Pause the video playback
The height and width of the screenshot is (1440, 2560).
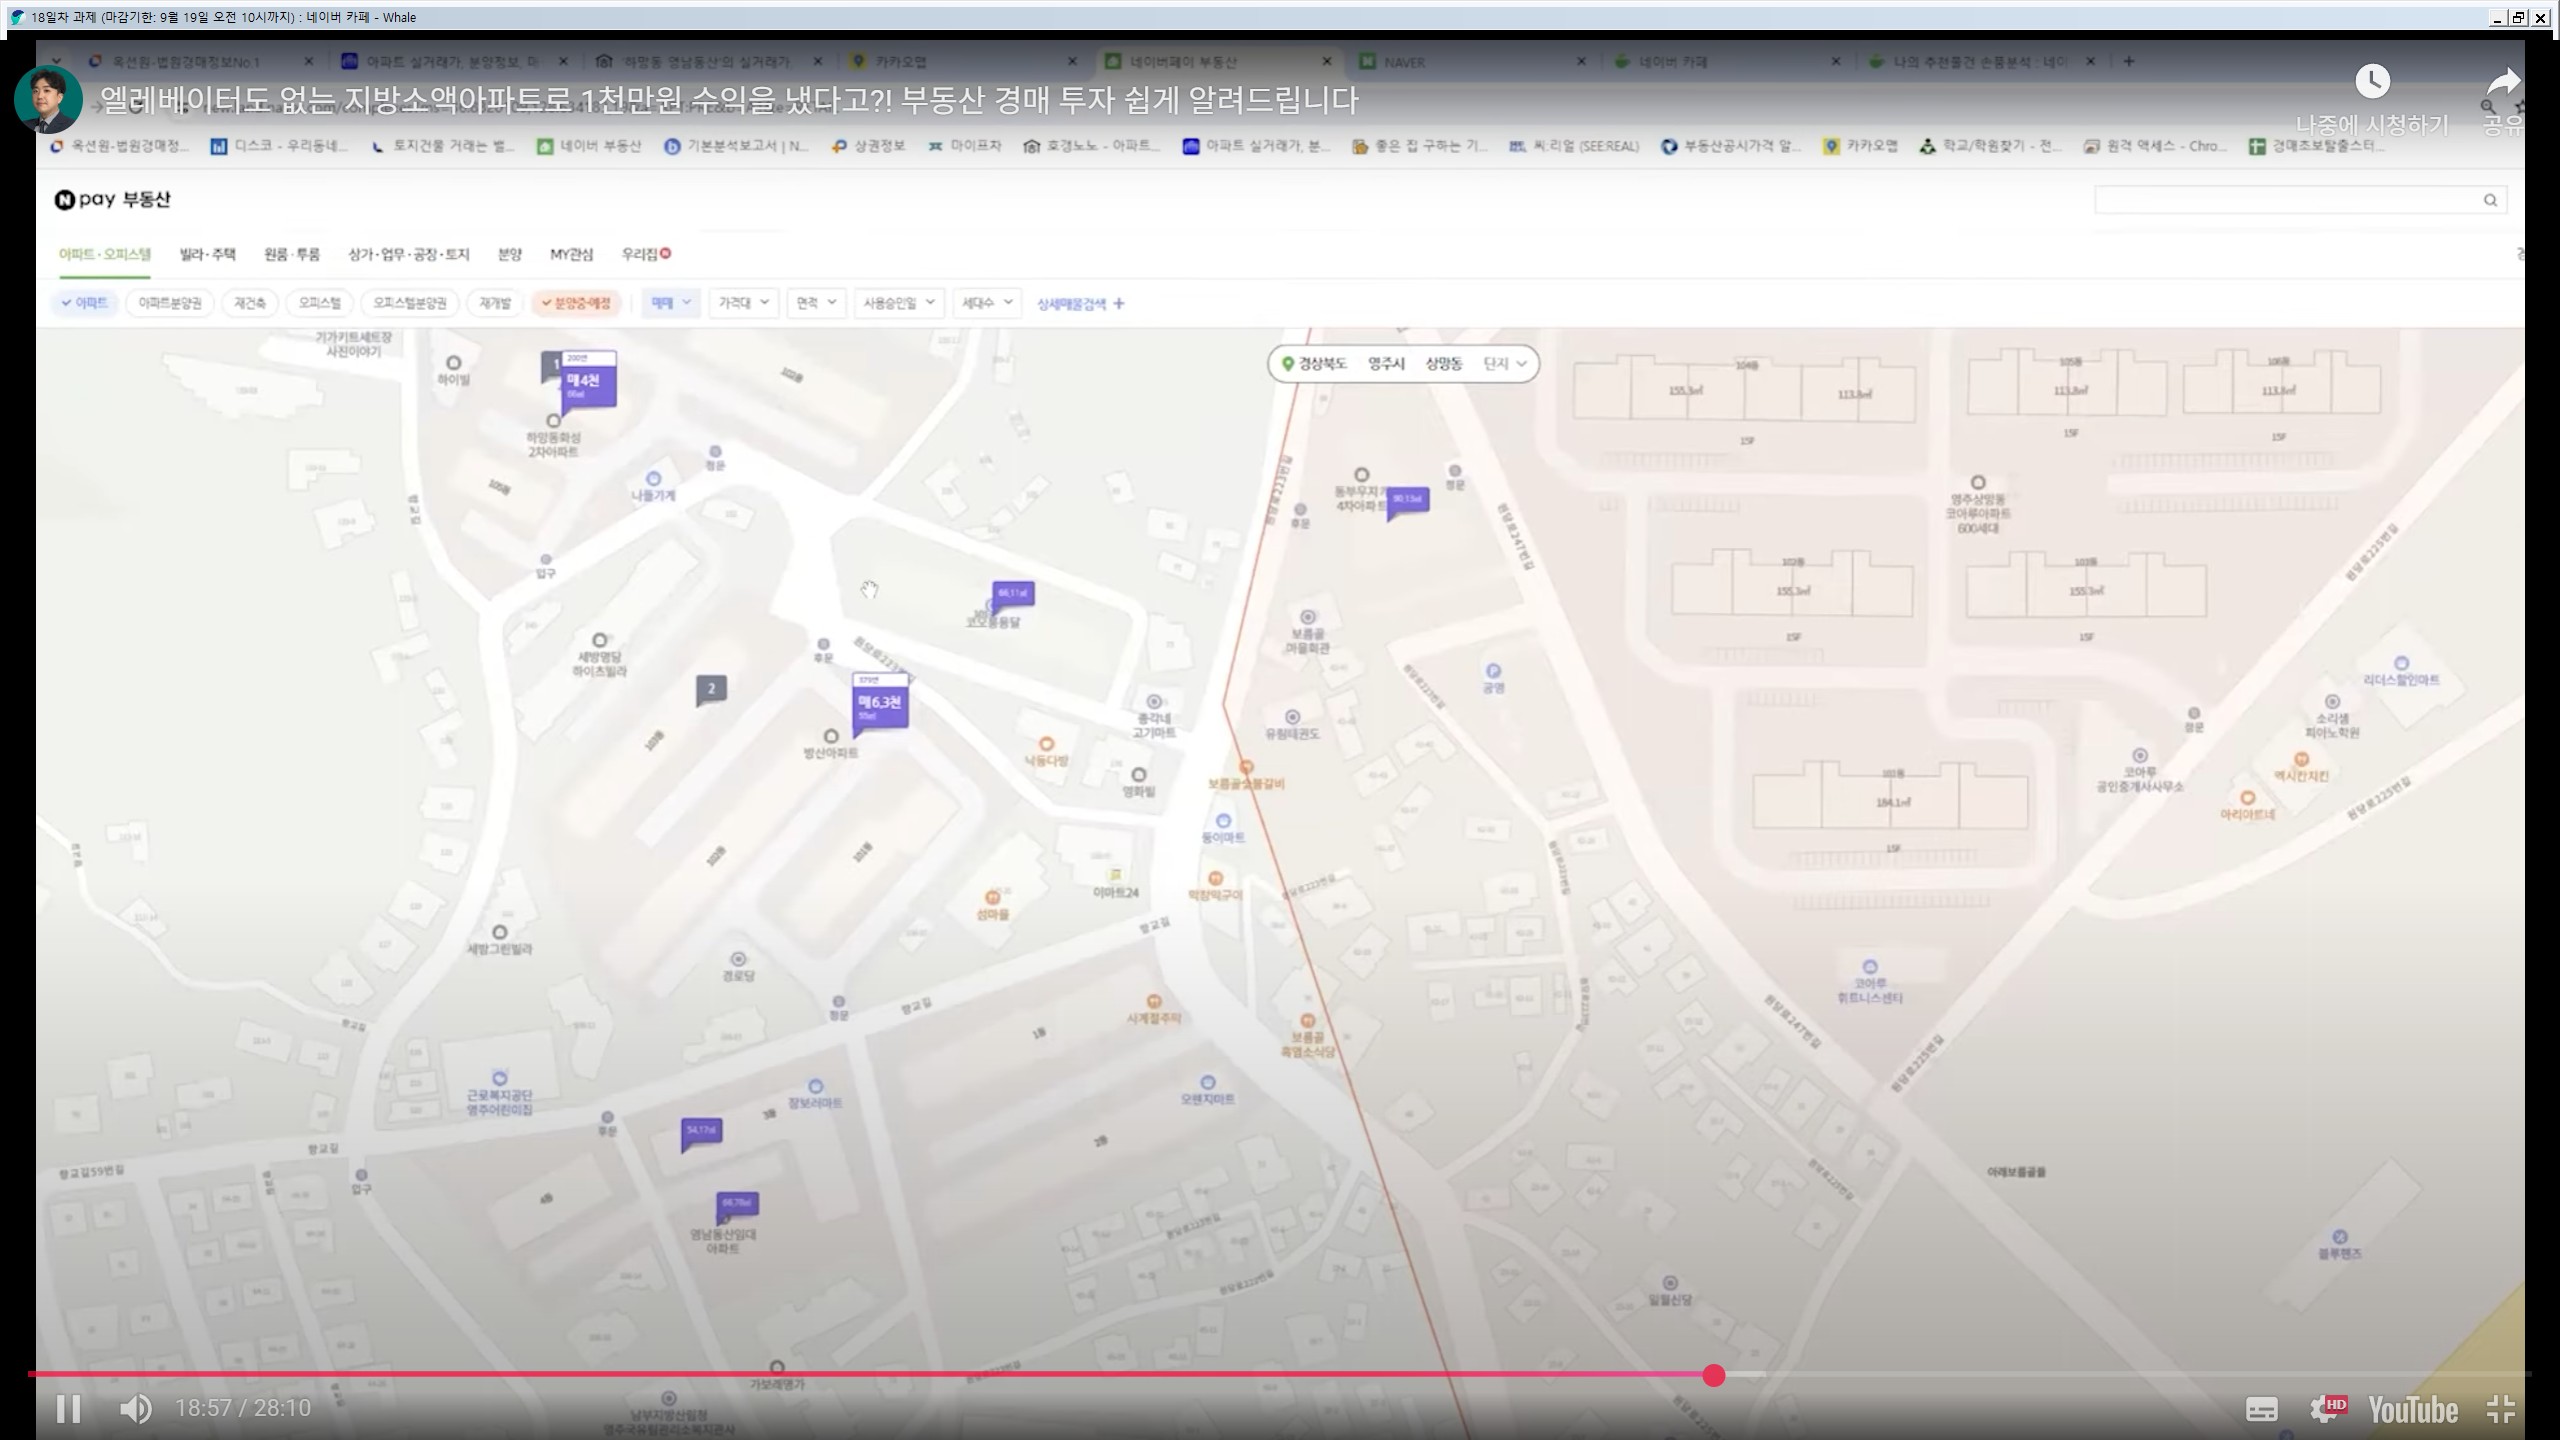[x=68, y=1409]
